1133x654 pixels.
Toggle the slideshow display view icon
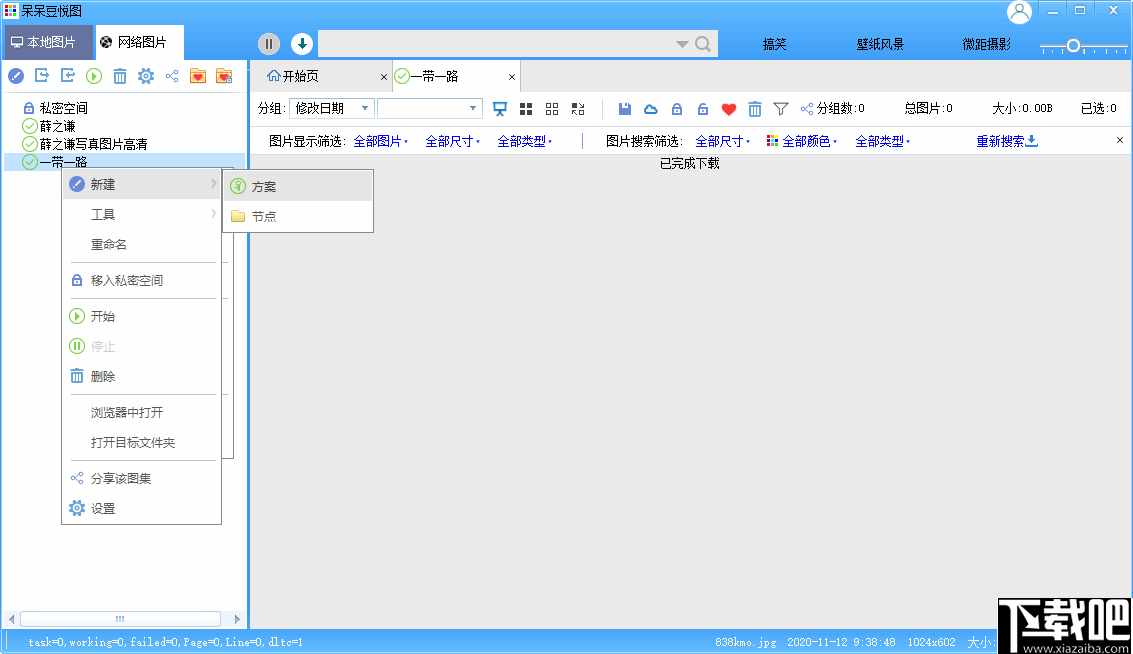pyautogui.click(x=500, y=108)
